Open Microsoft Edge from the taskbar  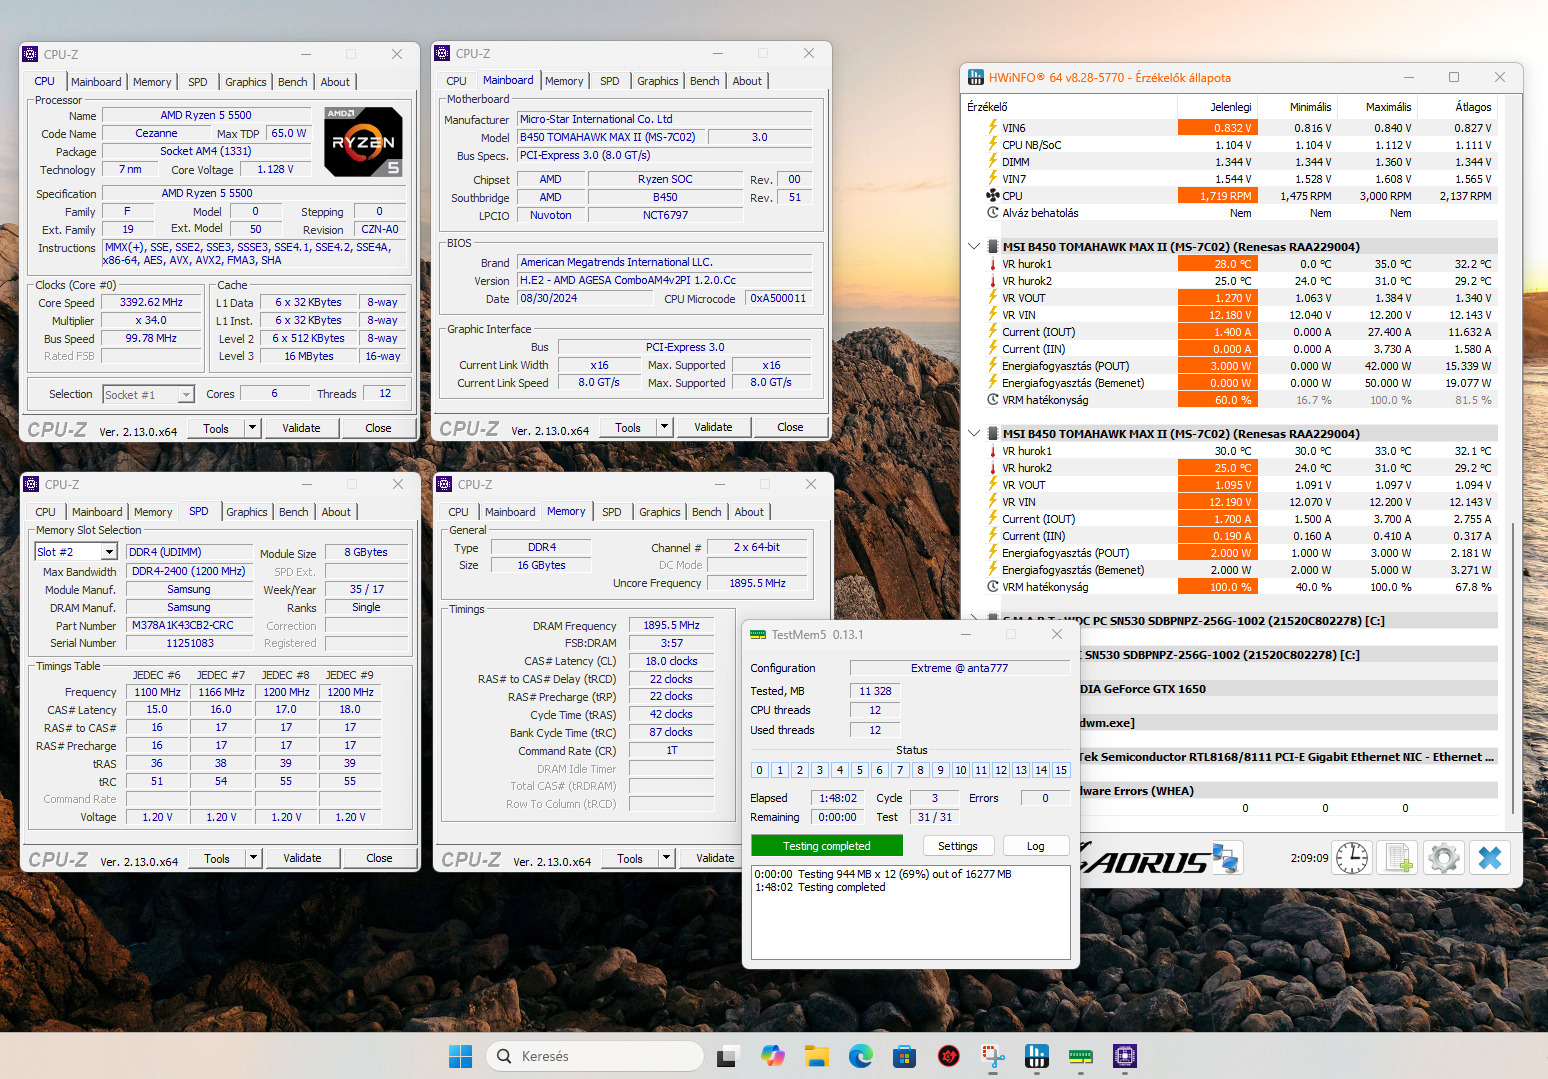[x=860, y=1056]
